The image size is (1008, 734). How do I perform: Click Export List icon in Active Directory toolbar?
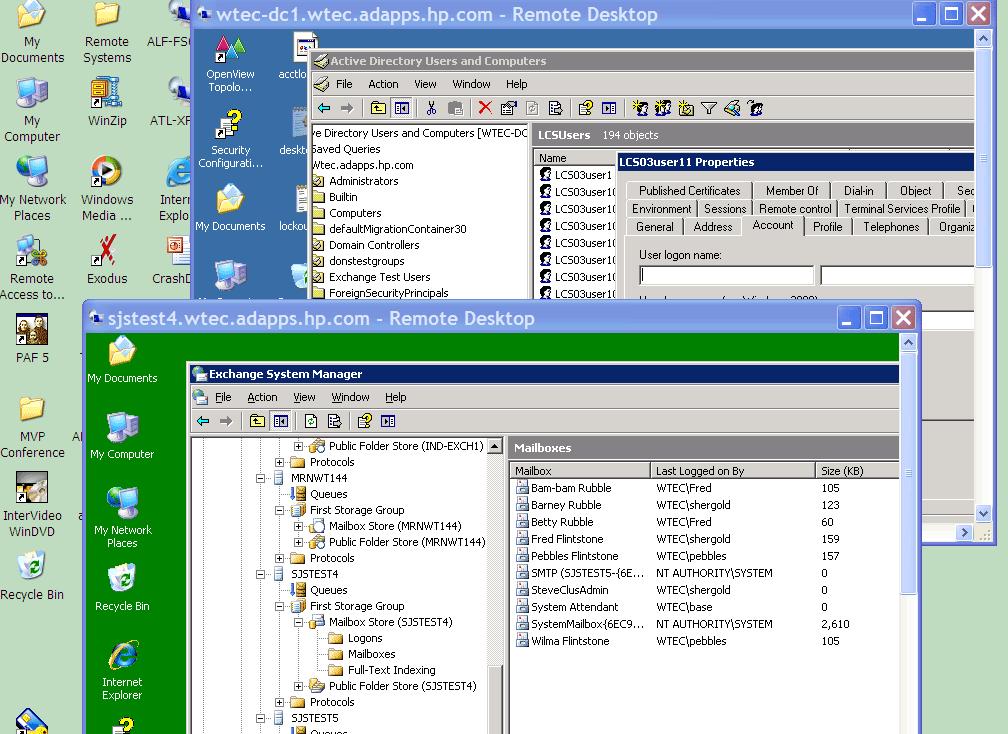pos(555,108)
